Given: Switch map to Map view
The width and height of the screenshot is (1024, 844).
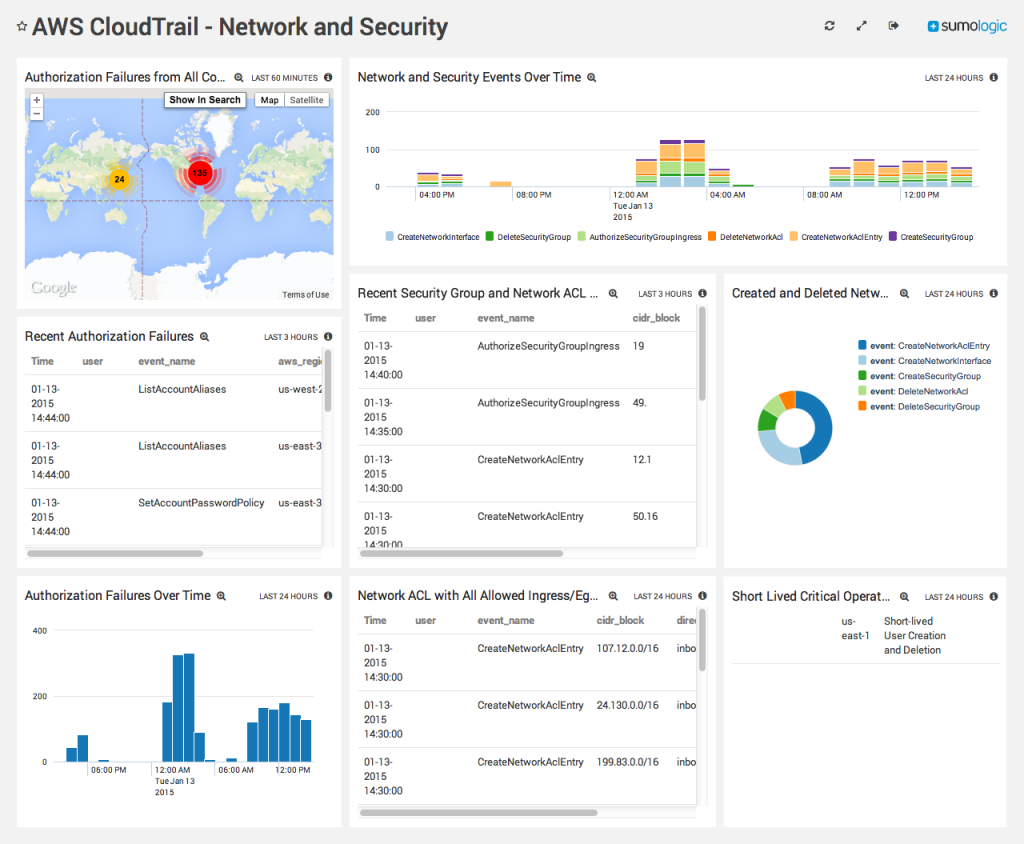Looking at the screenshot, I should point(269,100).
